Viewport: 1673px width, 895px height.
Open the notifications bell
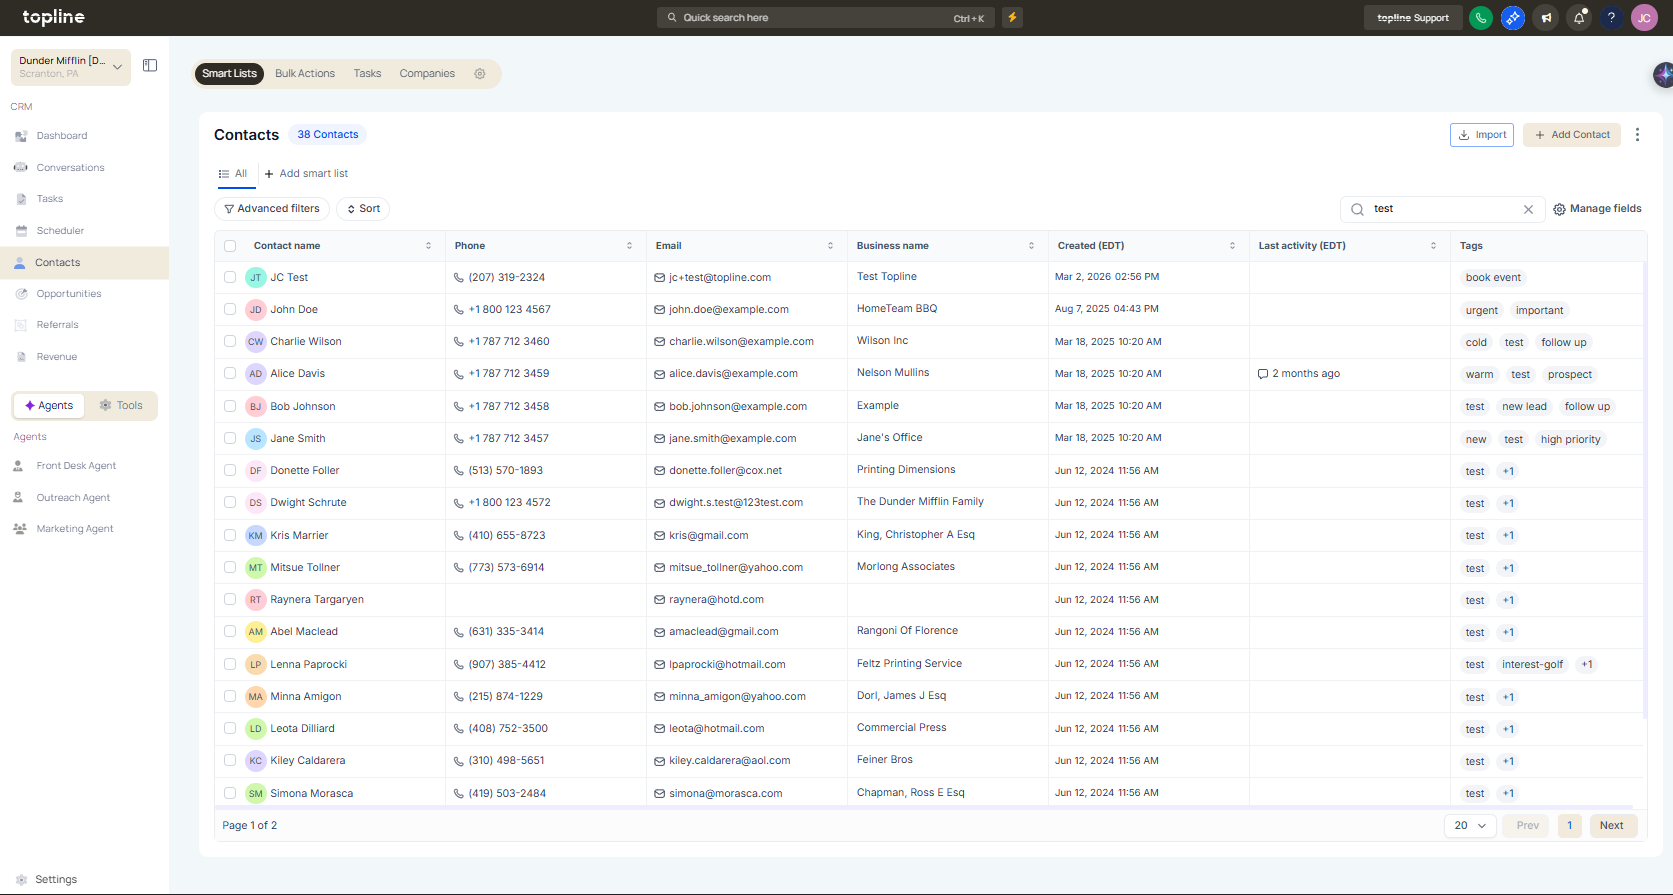click(1579, 18)
